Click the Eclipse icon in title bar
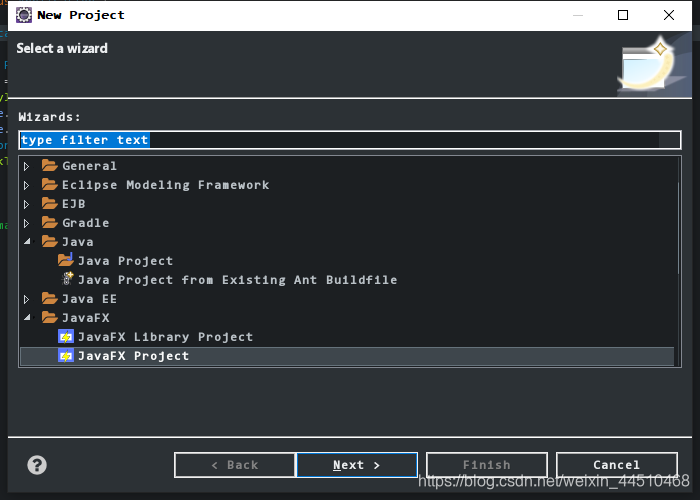700x500 pixels. [x=24, y=15]
